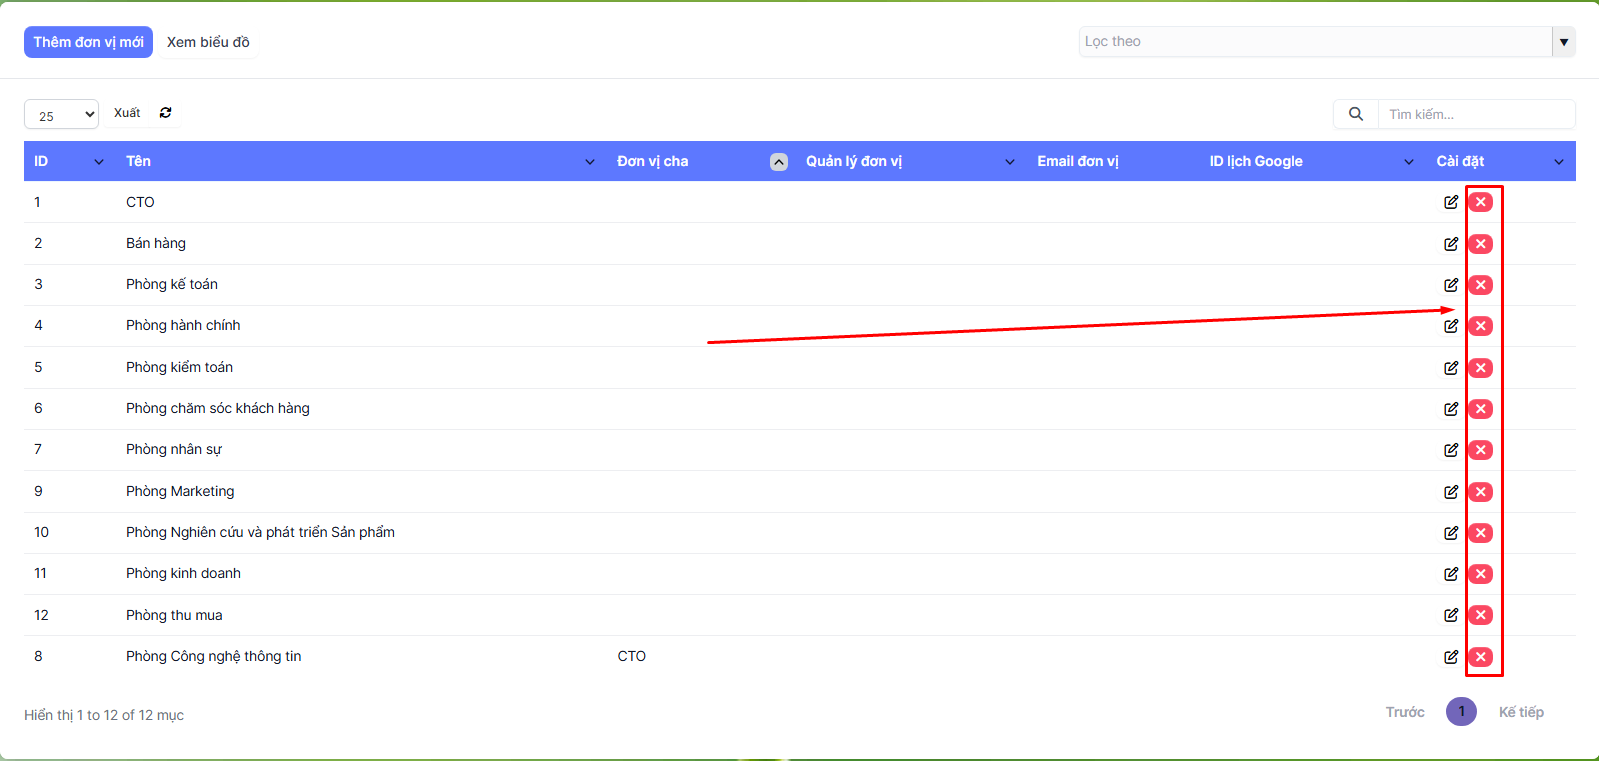Delete the Phòng thu mua unit

[1481, 615]
